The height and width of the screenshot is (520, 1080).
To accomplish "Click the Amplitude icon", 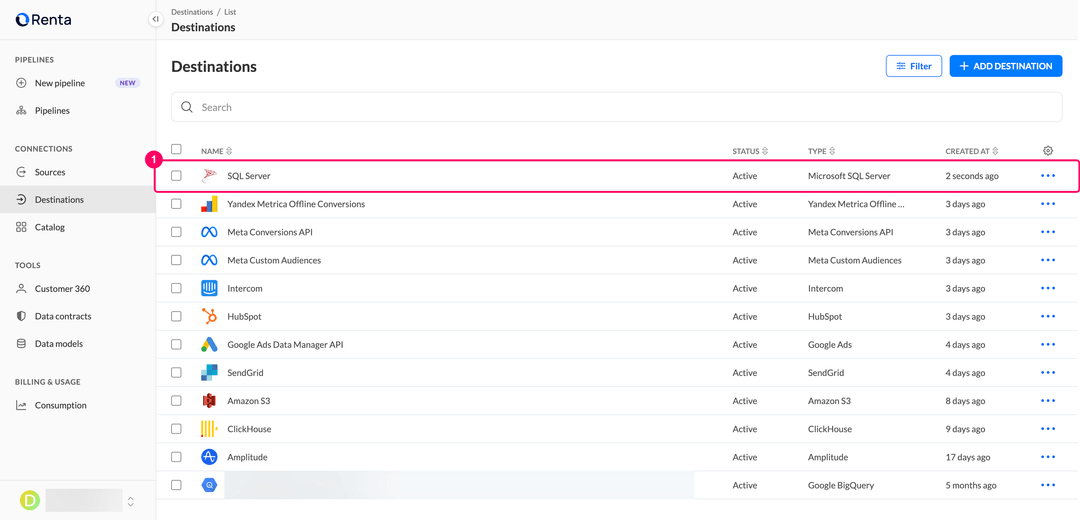I will [209, 457].
